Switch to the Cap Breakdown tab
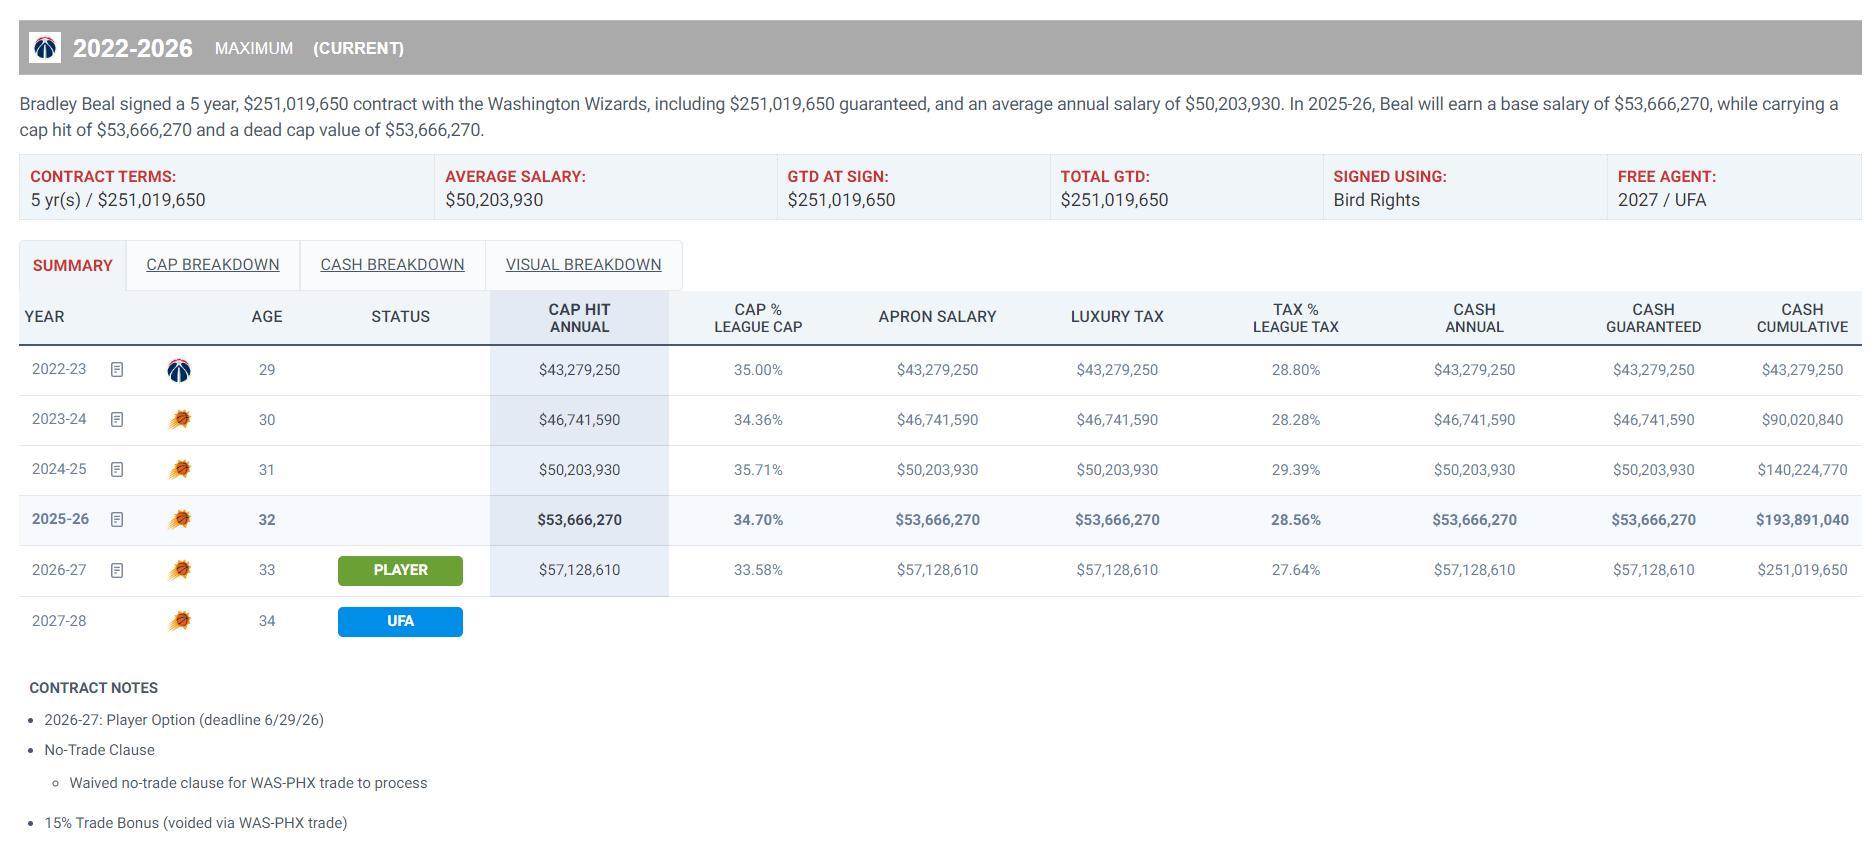Image resolution: width=1874 pixels, height=845 pixels. pos(213,265)
